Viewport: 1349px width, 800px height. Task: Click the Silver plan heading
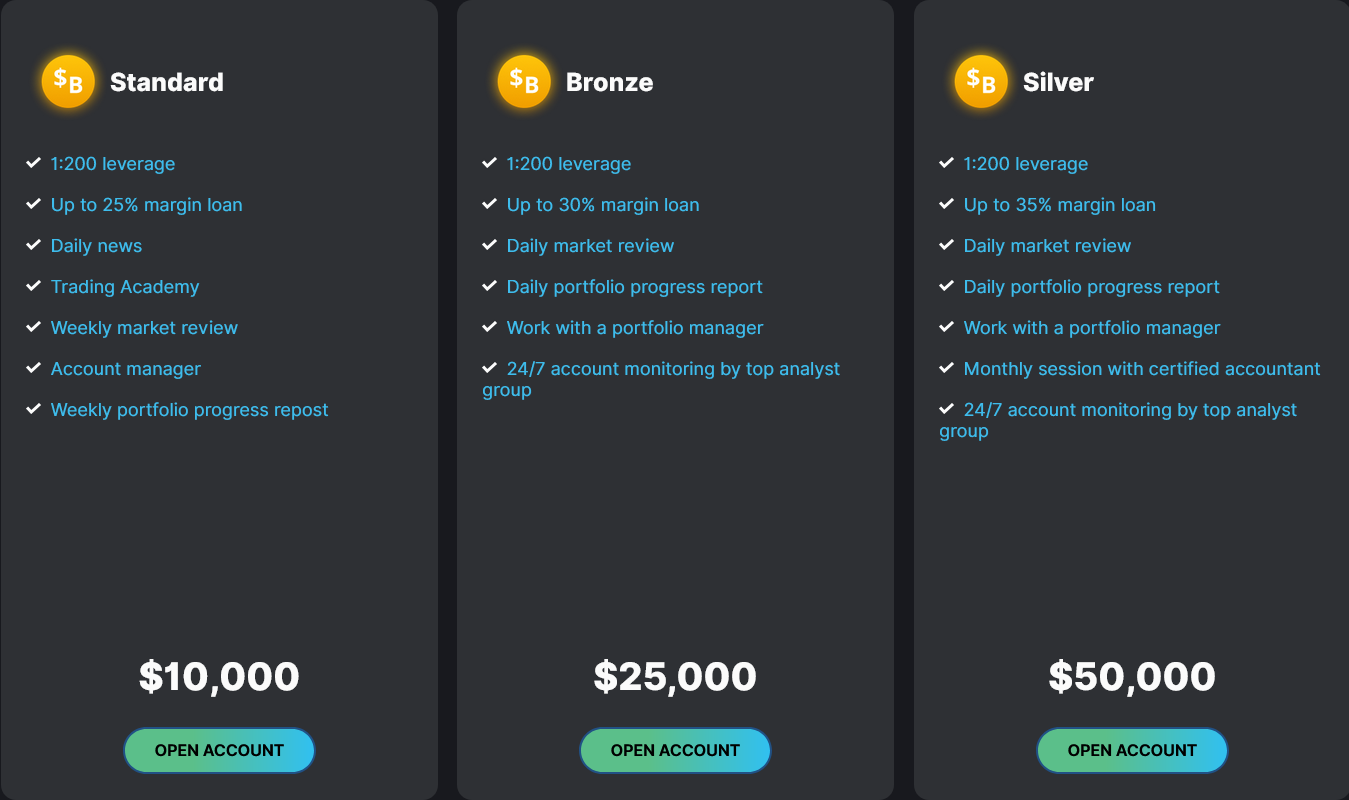point(1058,82)
